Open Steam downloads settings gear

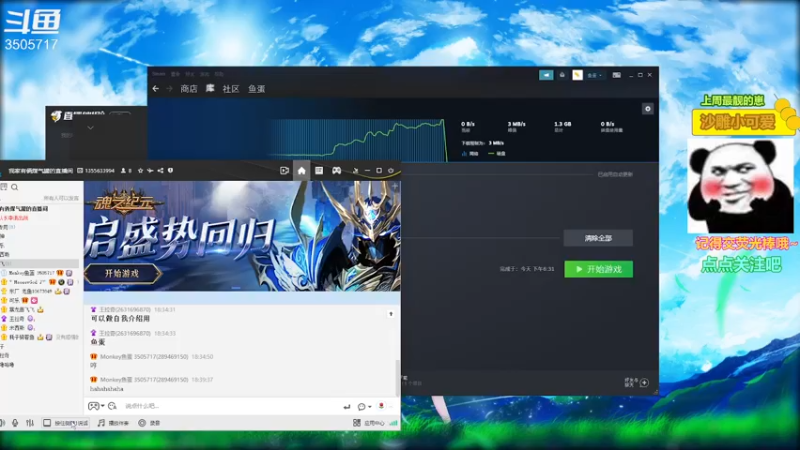[647, 109]
